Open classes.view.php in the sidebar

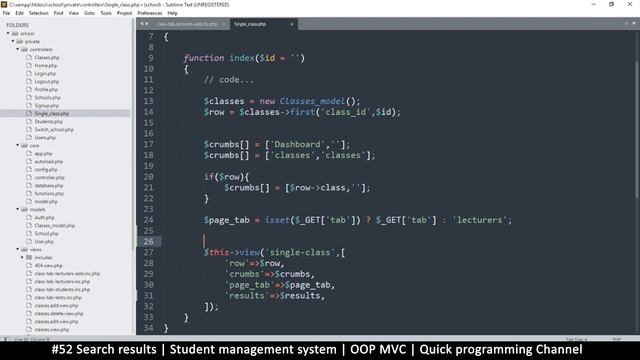pos(51,329)
